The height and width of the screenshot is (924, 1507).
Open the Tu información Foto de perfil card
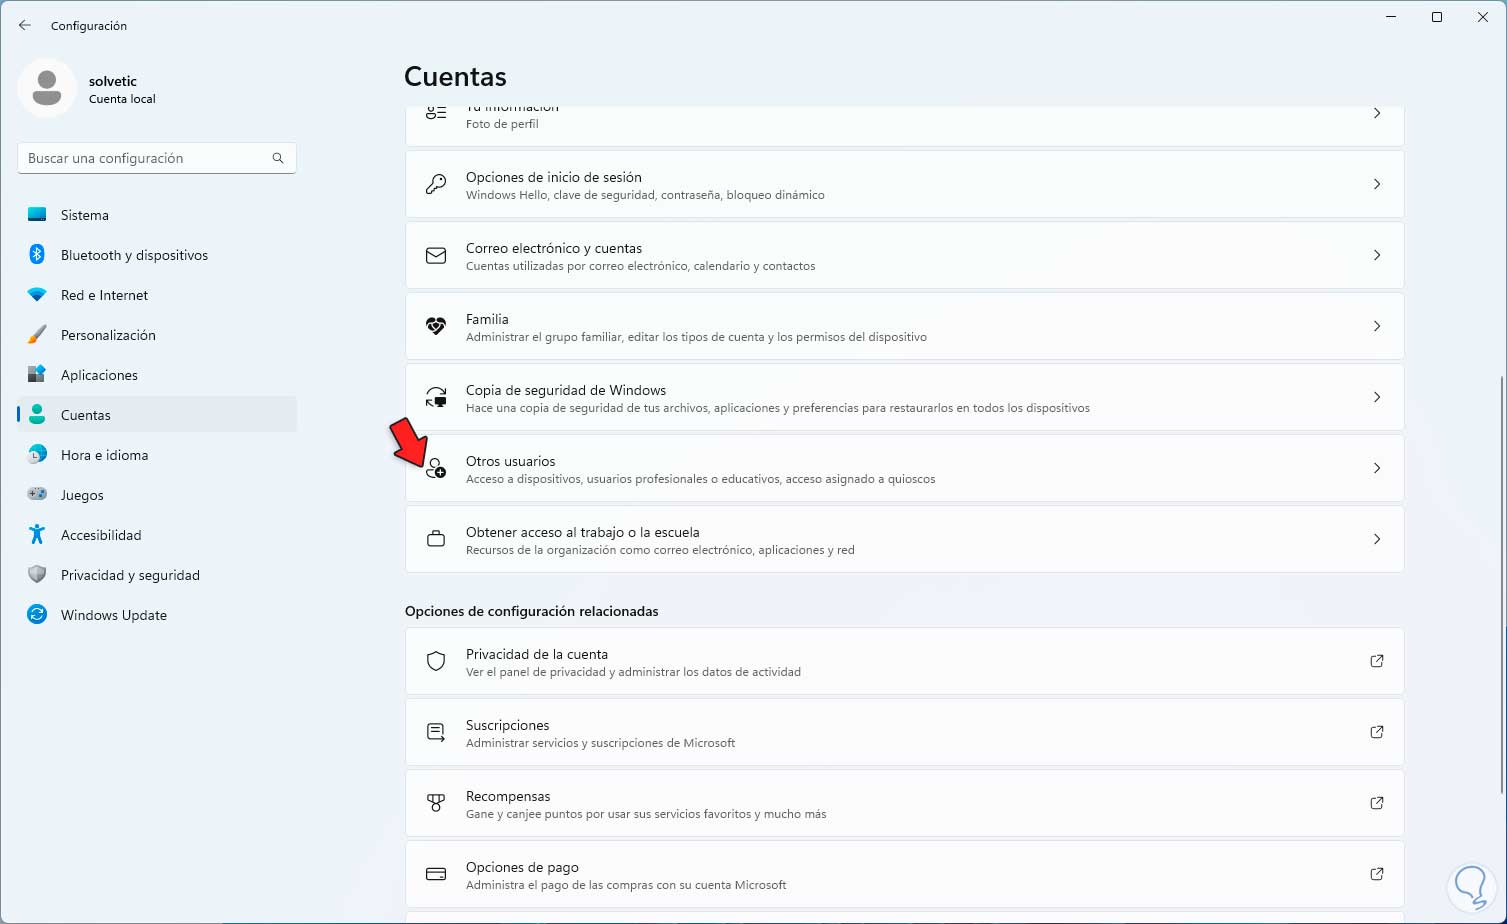tap(904, 126)
